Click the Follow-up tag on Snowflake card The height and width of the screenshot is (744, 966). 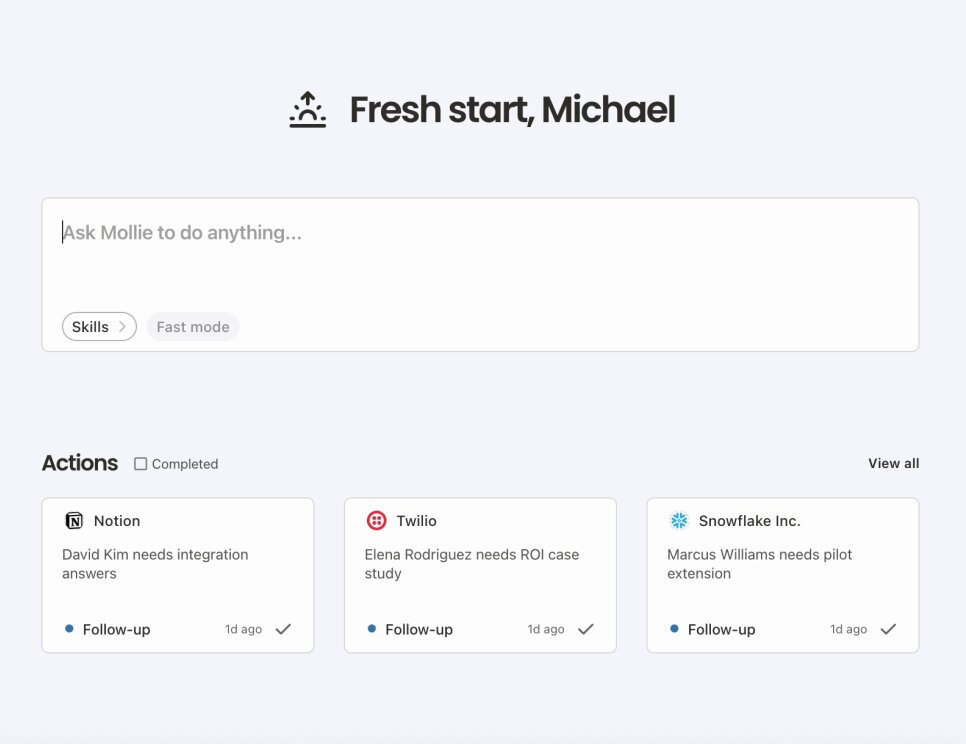click(x=721, y=629)
